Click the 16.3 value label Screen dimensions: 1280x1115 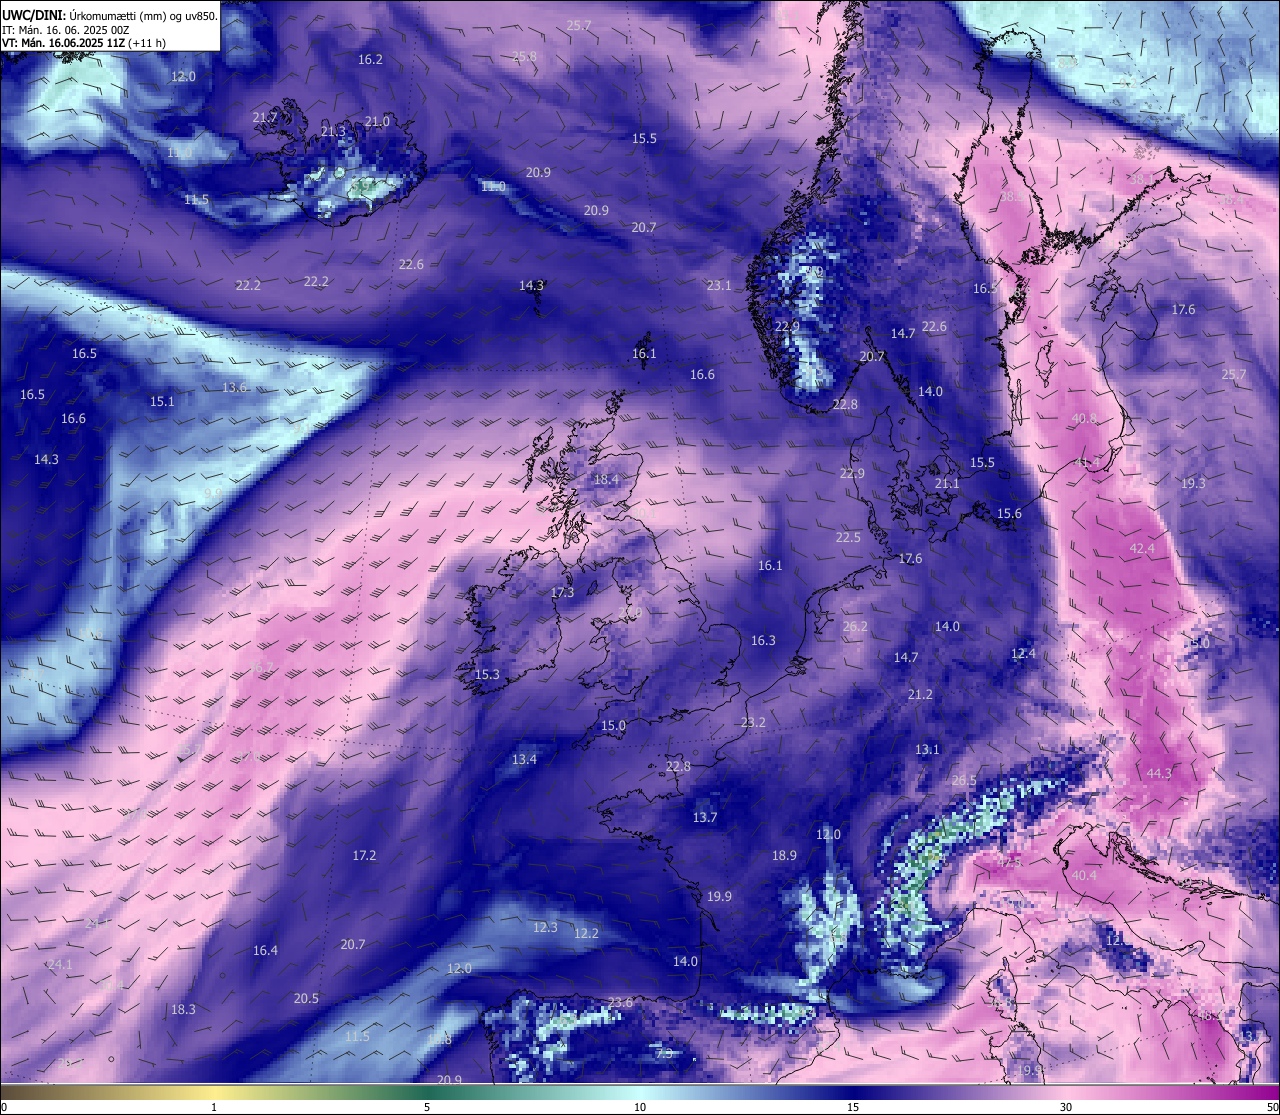763,641
